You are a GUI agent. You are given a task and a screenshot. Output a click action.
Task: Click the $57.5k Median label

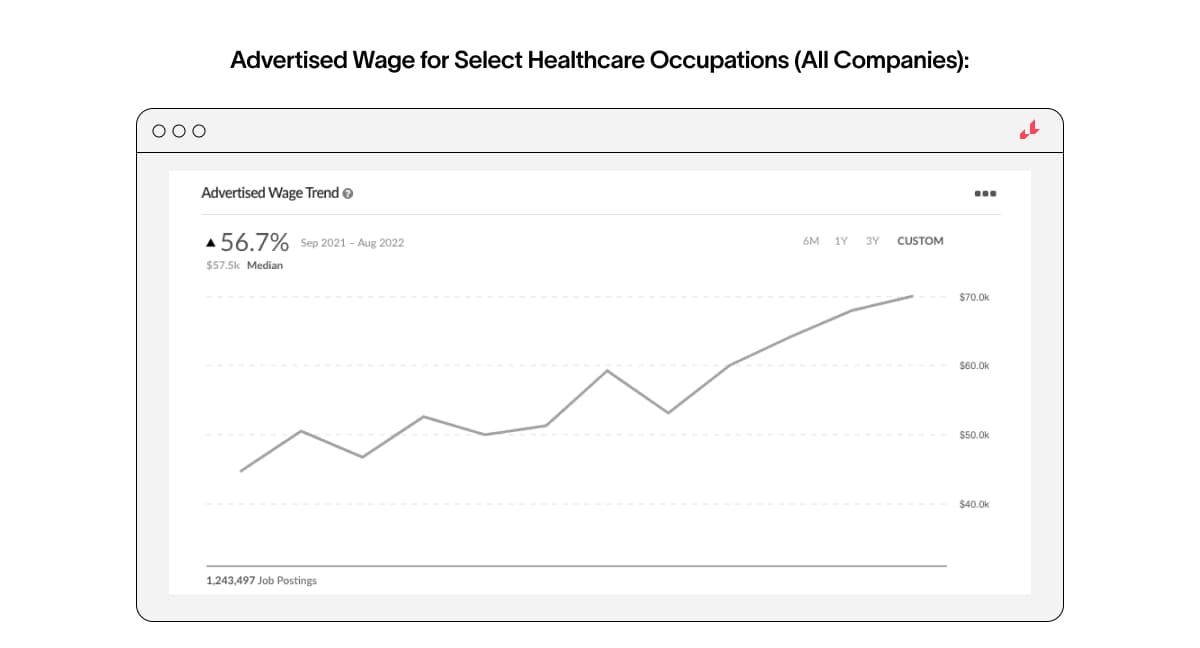pyautogui.click(x=244, y=266)
